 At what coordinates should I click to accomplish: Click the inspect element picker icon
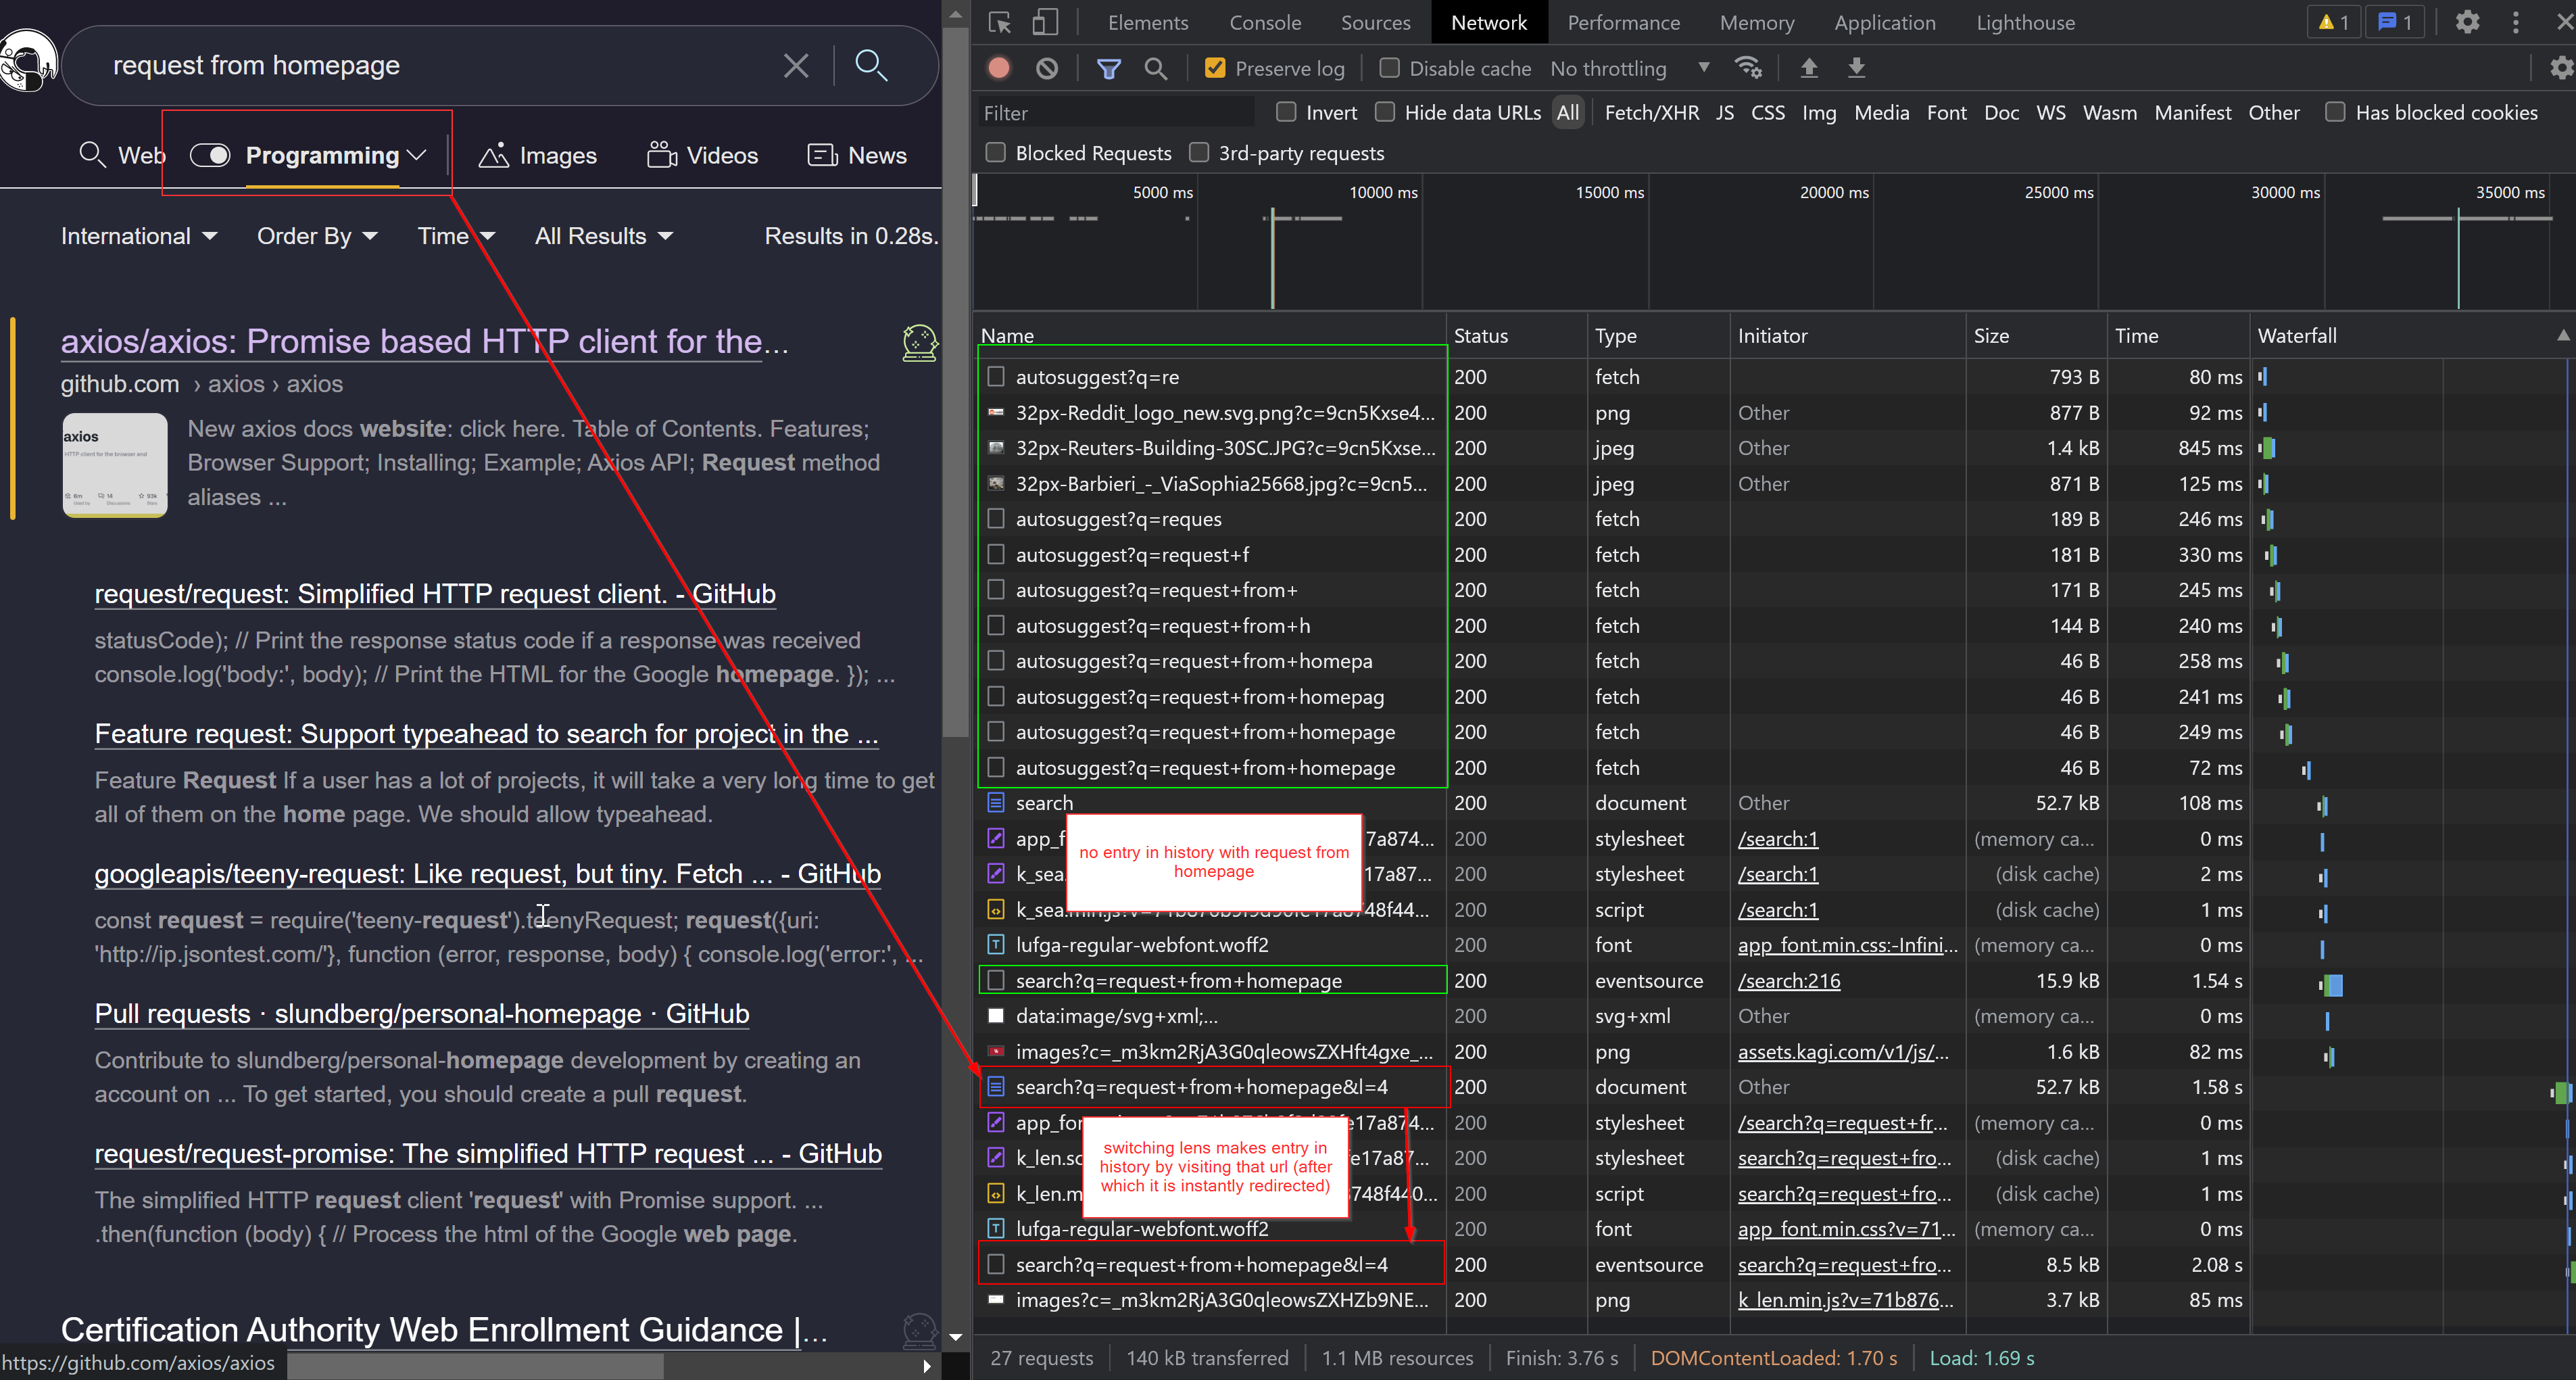pos(999,22)
